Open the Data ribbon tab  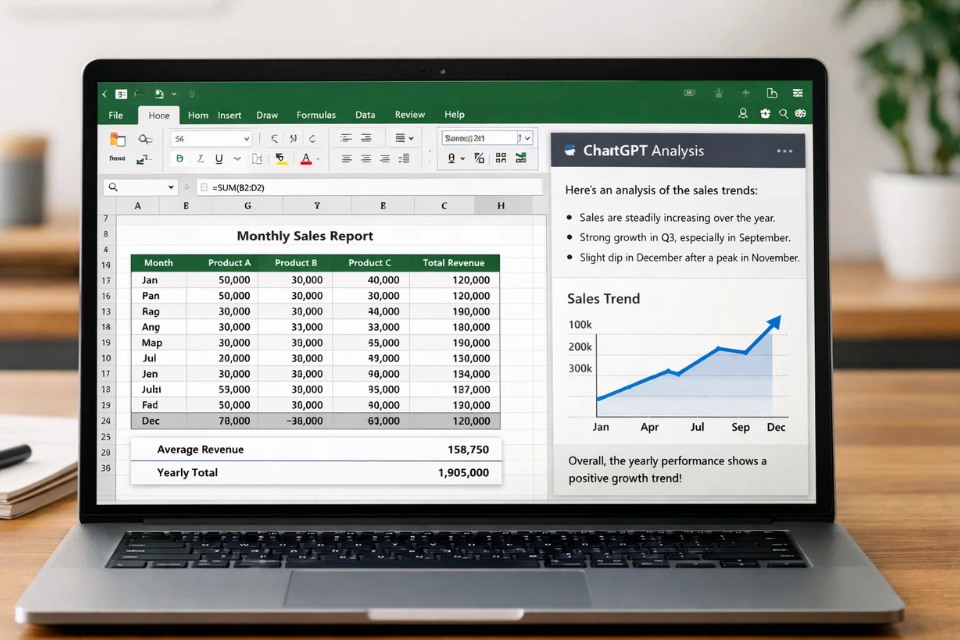tap(365, 114)
